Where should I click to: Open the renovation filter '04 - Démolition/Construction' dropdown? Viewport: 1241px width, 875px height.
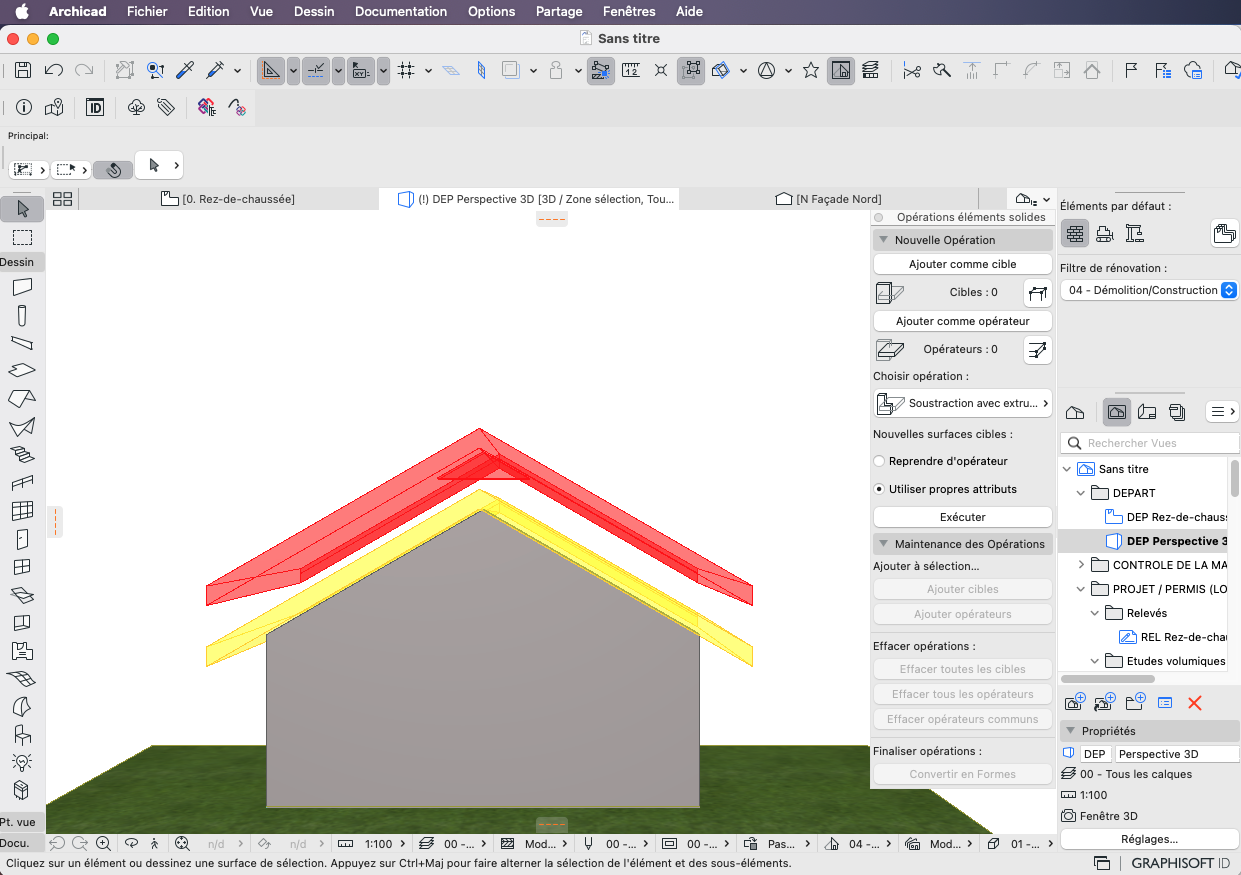pyautogui.click(x=1149, y=290)
